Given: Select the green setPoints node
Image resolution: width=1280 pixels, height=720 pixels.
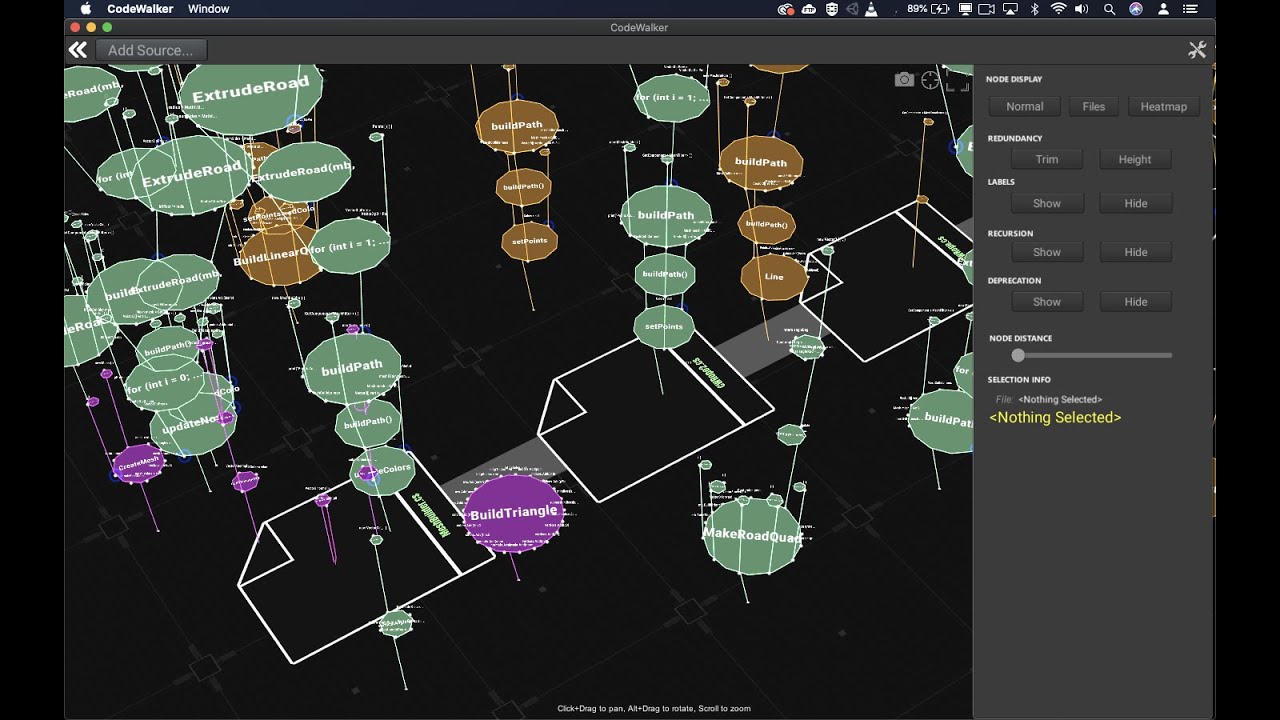Looking at the screenshot, I should tap(663, 327).
